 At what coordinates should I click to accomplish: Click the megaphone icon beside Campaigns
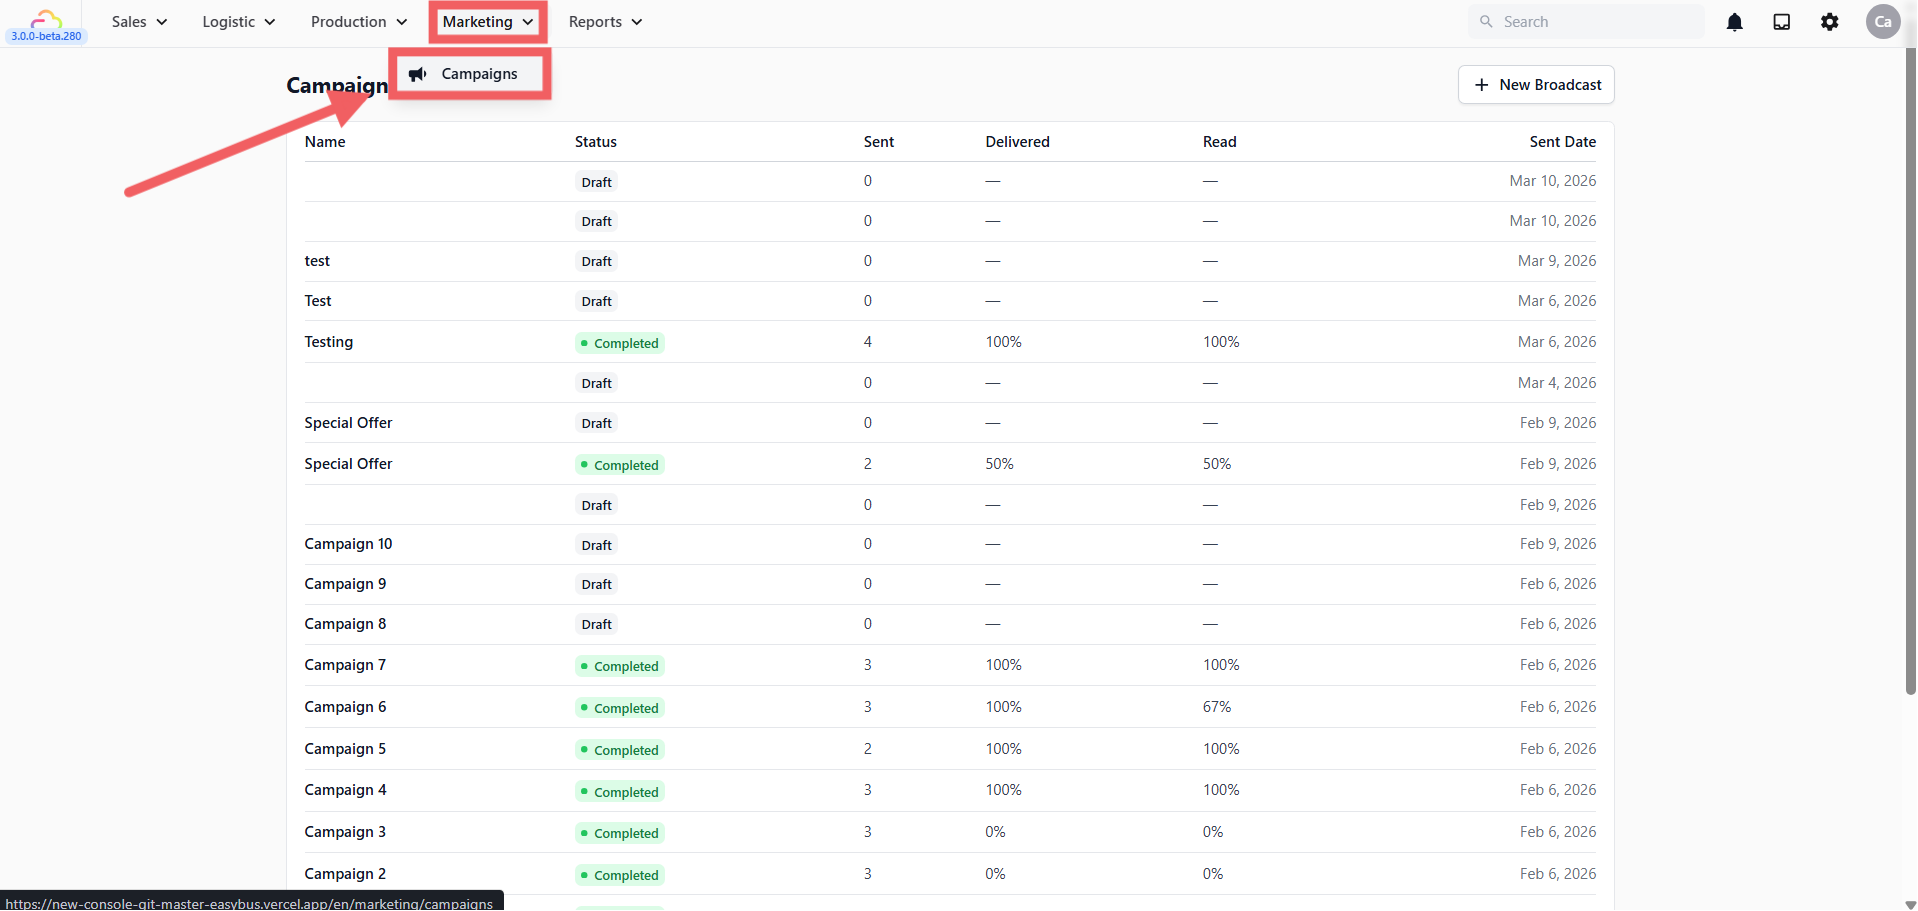(418, 74)
